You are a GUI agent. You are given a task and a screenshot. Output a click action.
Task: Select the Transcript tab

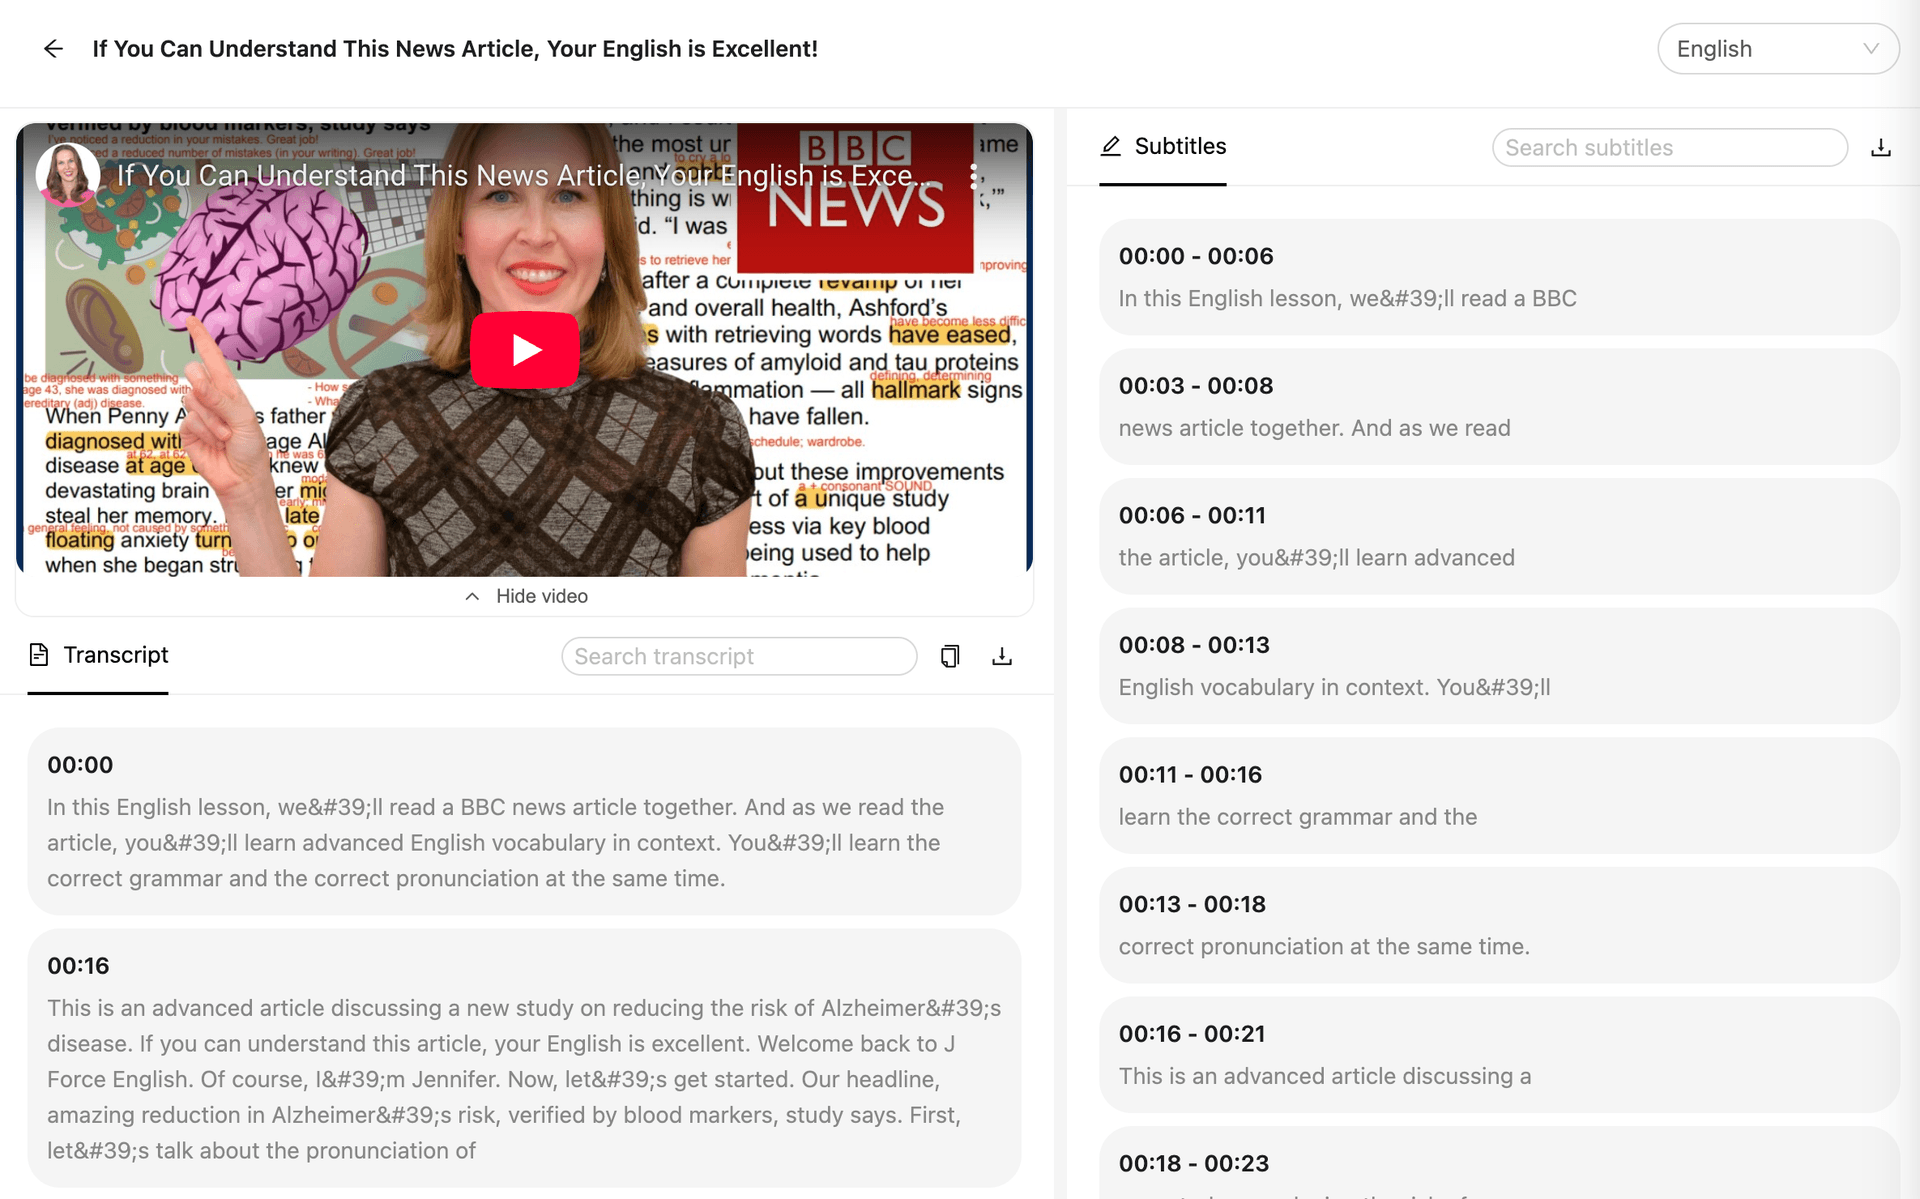pos(98,655)
